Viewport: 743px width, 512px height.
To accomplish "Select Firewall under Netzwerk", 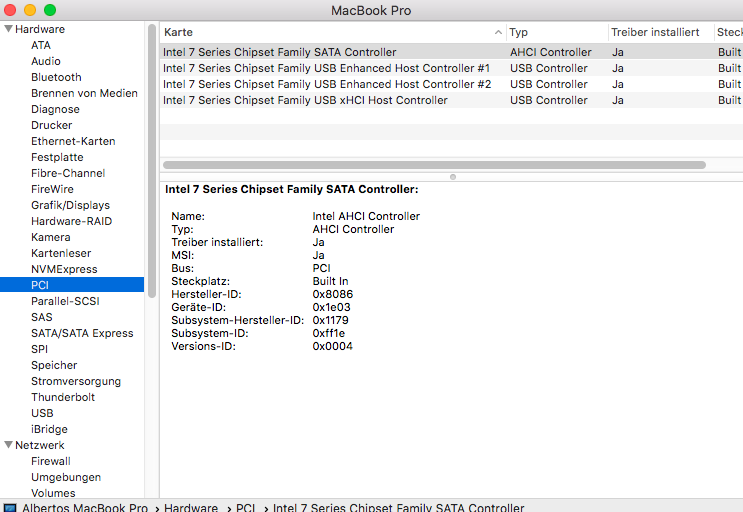I will click(51, 461).
